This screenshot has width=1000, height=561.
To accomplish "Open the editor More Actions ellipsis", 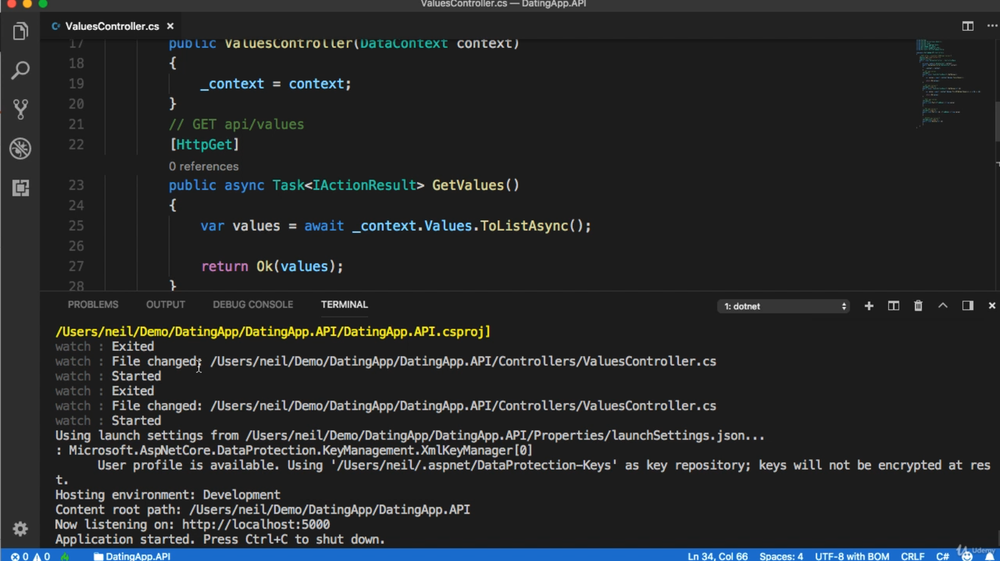I will pos(992,26).
